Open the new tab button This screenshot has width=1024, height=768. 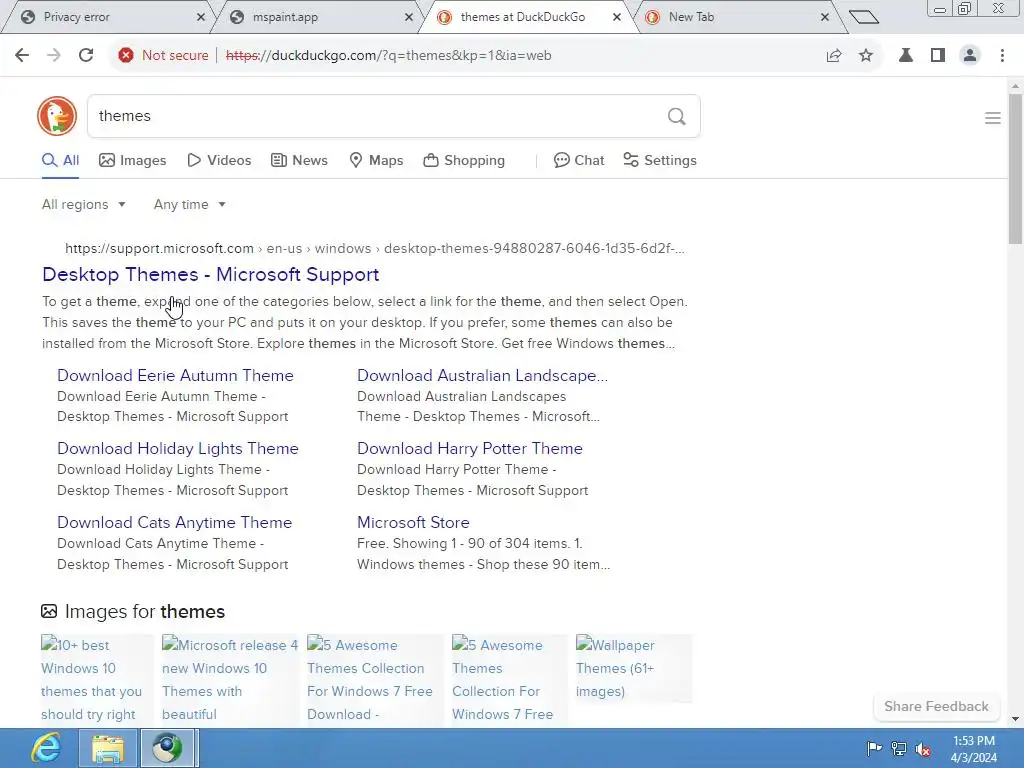[x=863, y=17]
